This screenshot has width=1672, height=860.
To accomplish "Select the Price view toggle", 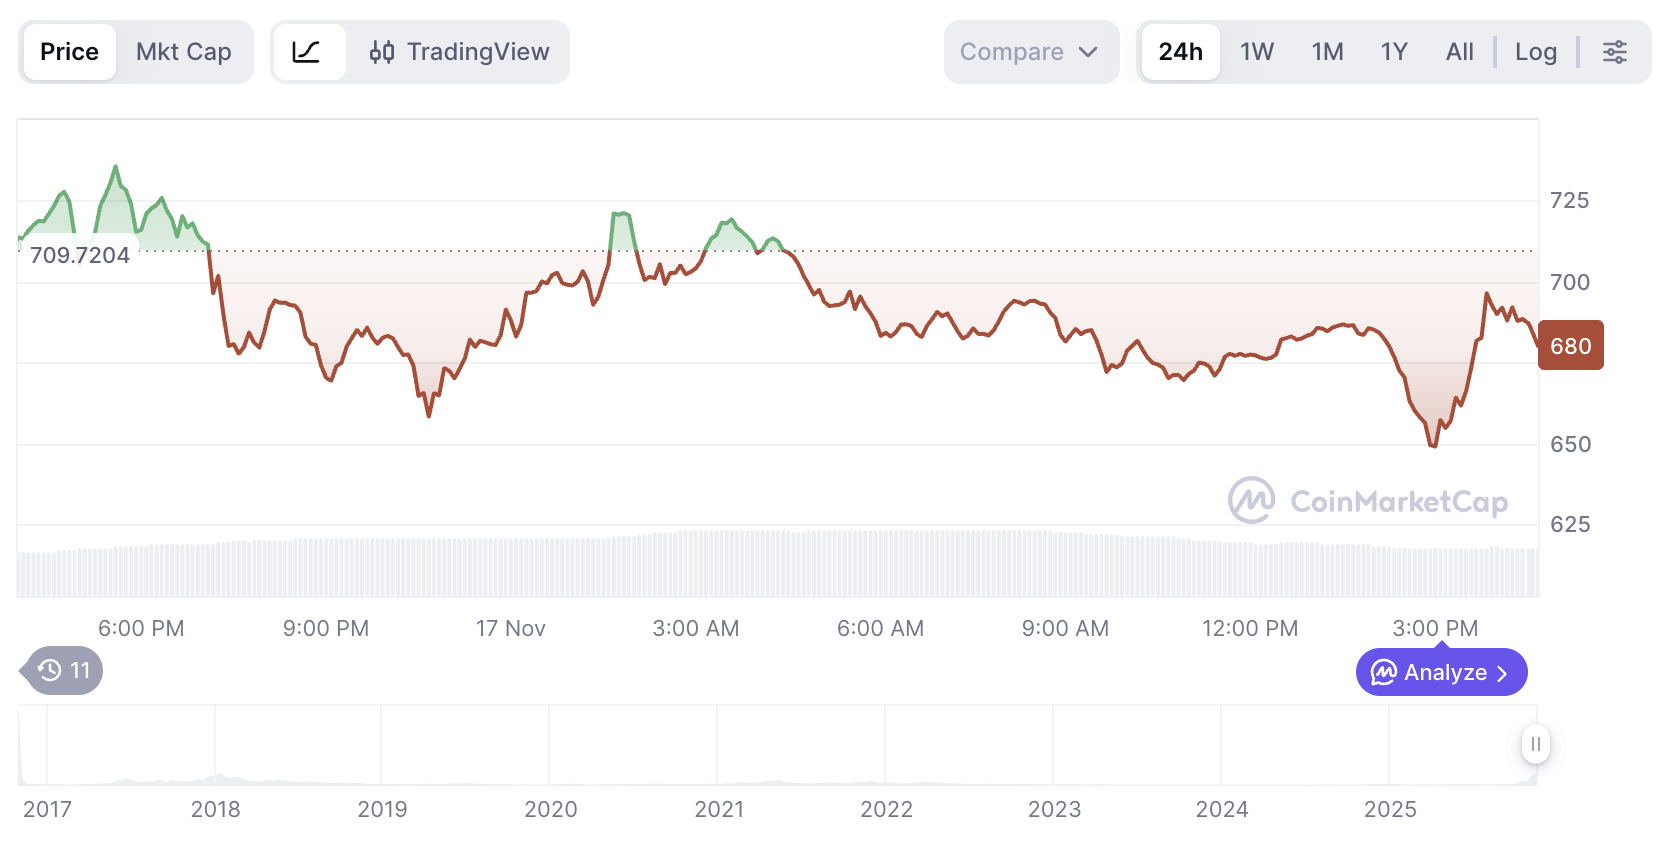I will tap(69, 52).
